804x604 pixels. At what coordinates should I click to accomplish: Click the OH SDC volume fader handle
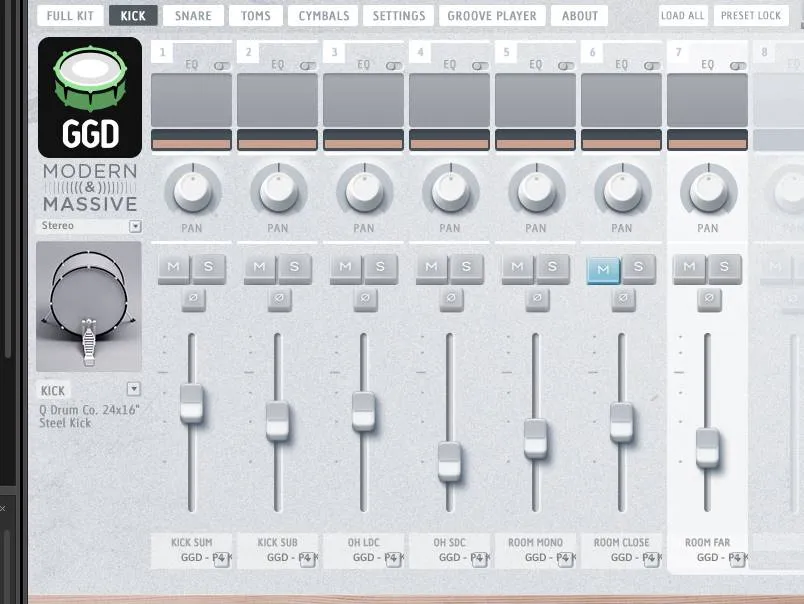[450, 462]
